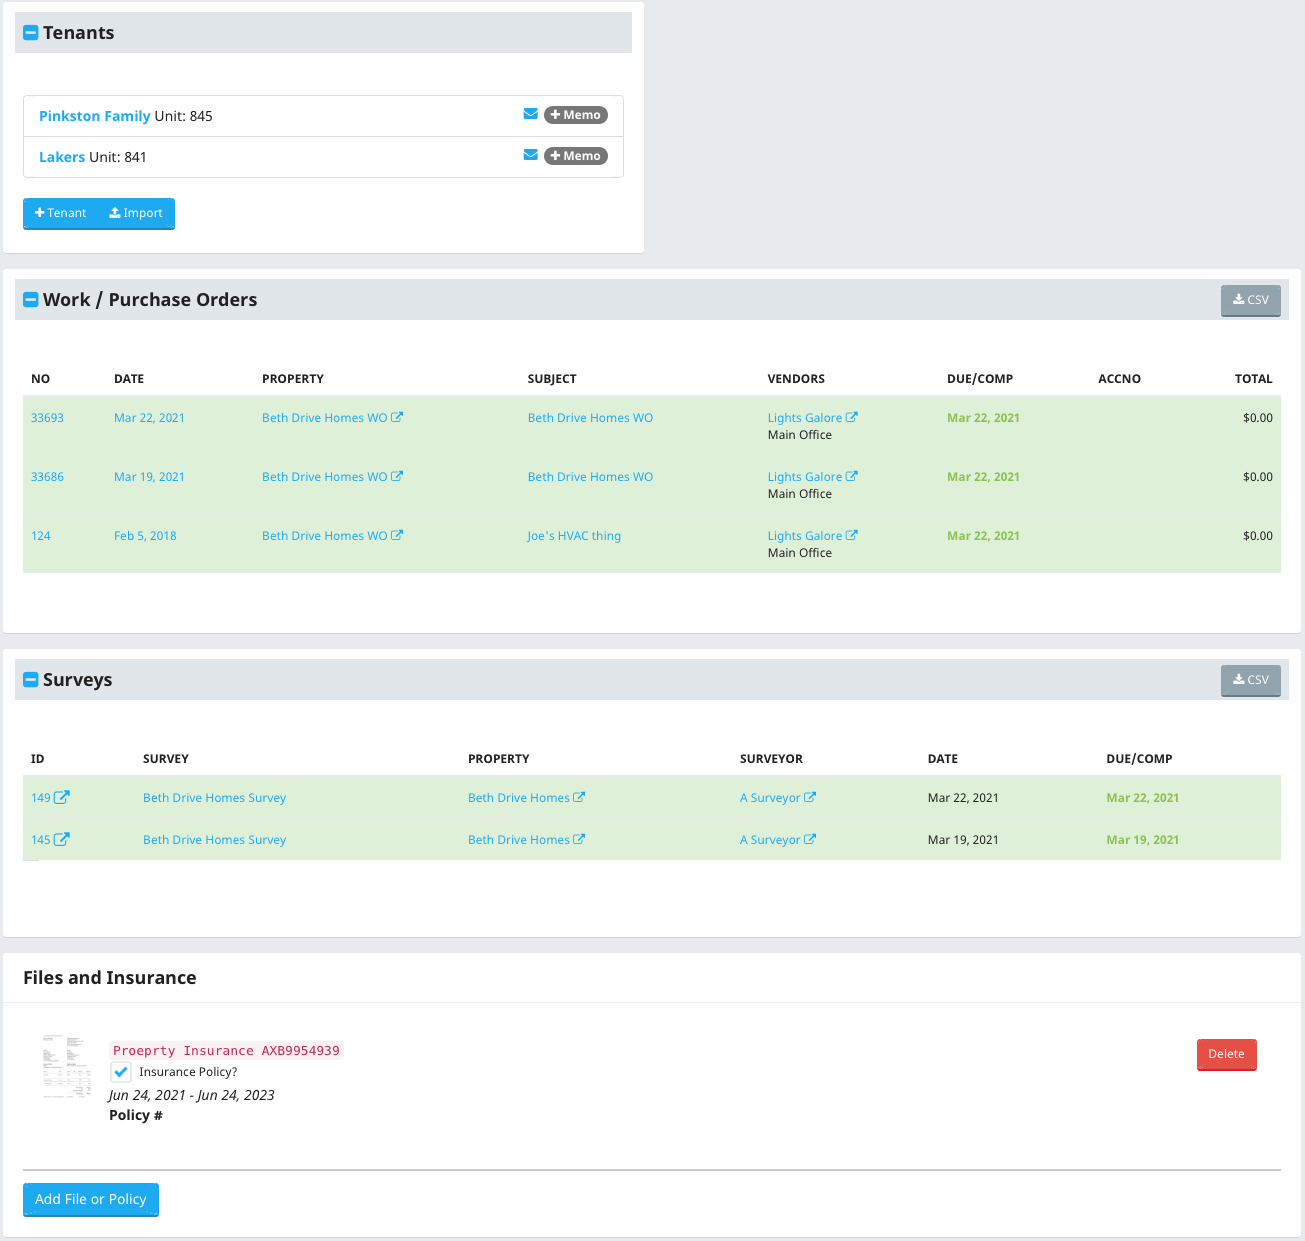Screen dimensions: 1305x1241
Task: Click external link icon beside survey 145
Action: pos(62,839)
